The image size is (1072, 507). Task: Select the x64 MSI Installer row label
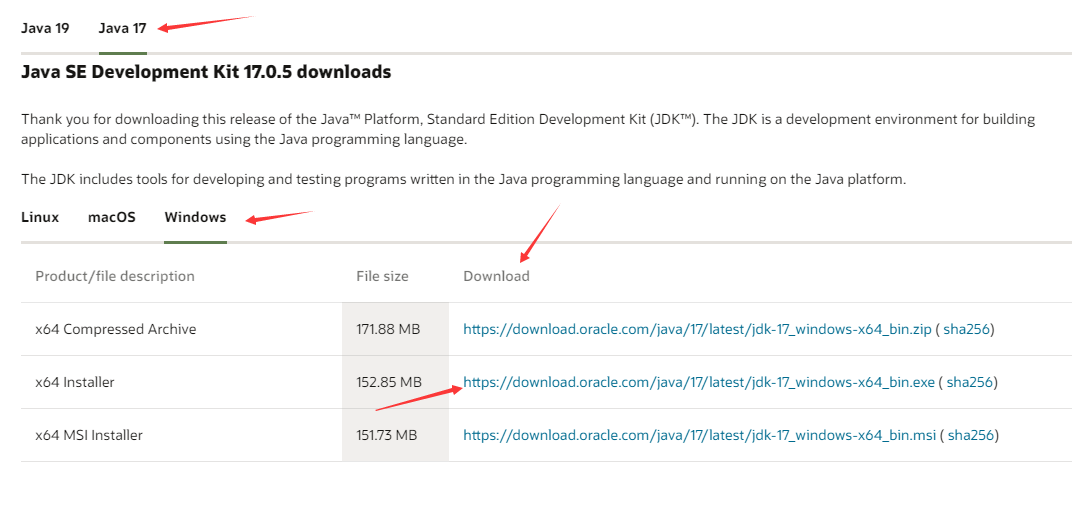coord(89,435)
